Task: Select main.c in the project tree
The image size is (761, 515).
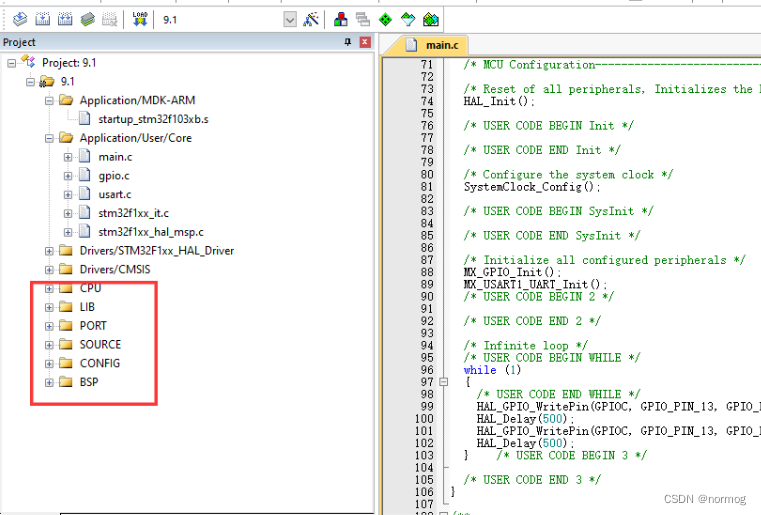Action: (115, 157)
